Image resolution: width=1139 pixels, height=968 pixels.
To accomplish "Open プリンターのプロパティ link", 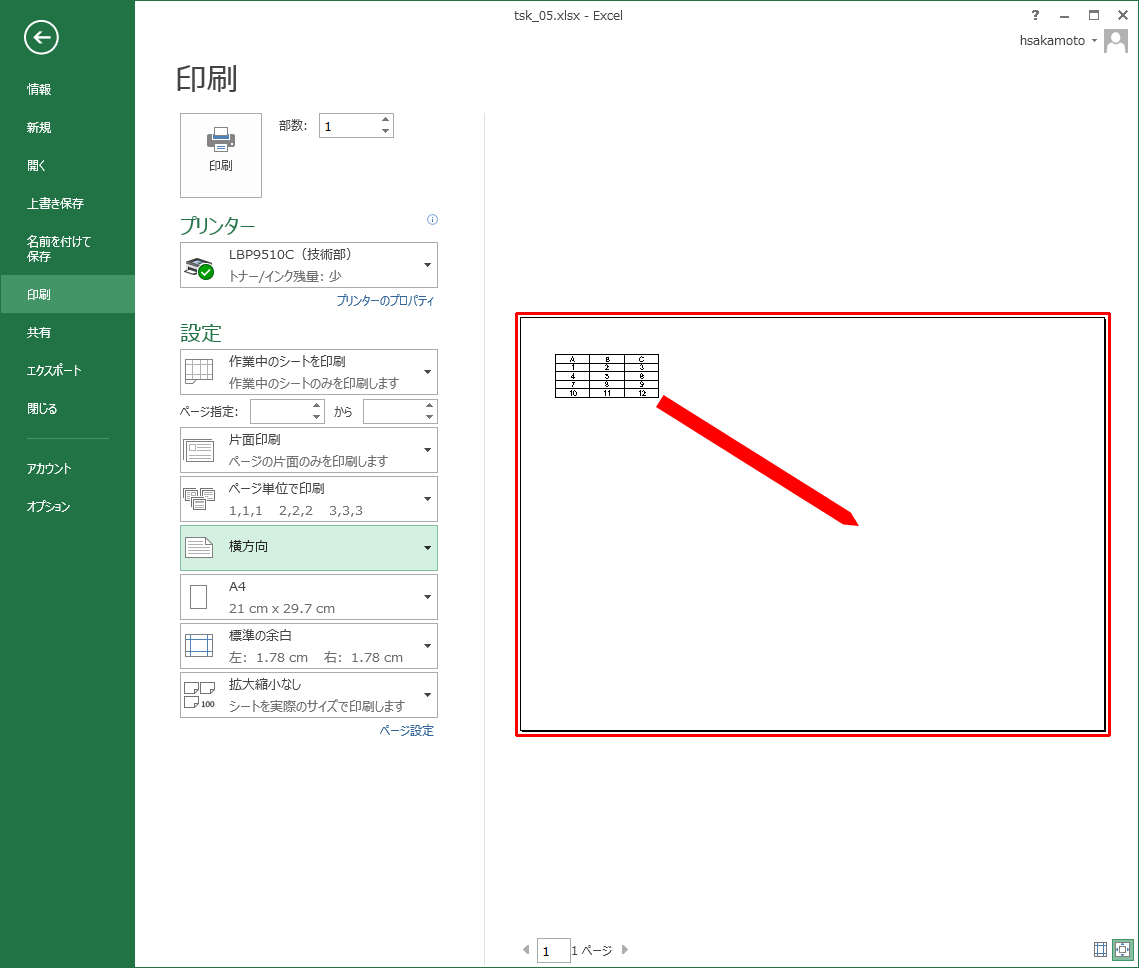I will (386, 301).
